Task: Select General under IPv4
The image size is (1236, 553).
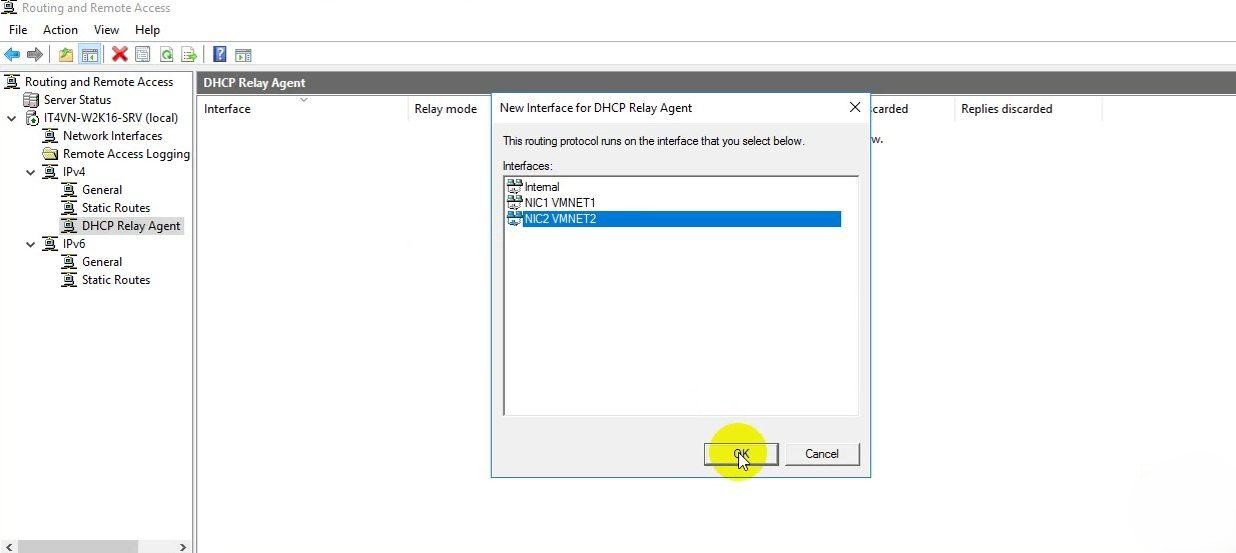Action: click(102, 190)
